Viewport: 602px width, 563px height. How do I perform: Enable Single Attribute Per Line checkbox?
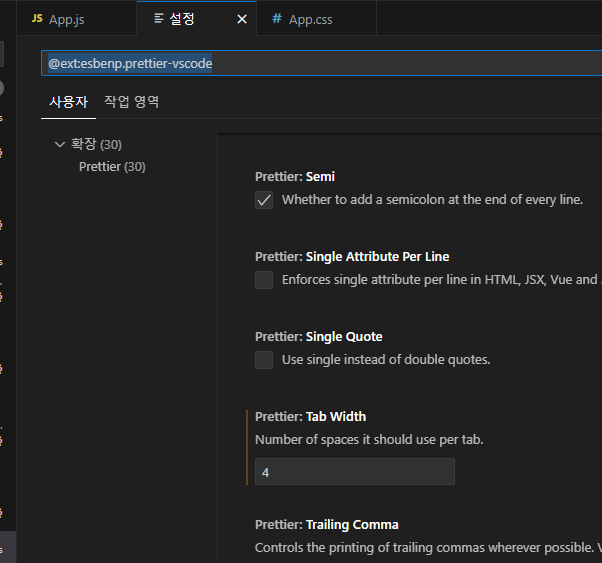tap(264, 280)
